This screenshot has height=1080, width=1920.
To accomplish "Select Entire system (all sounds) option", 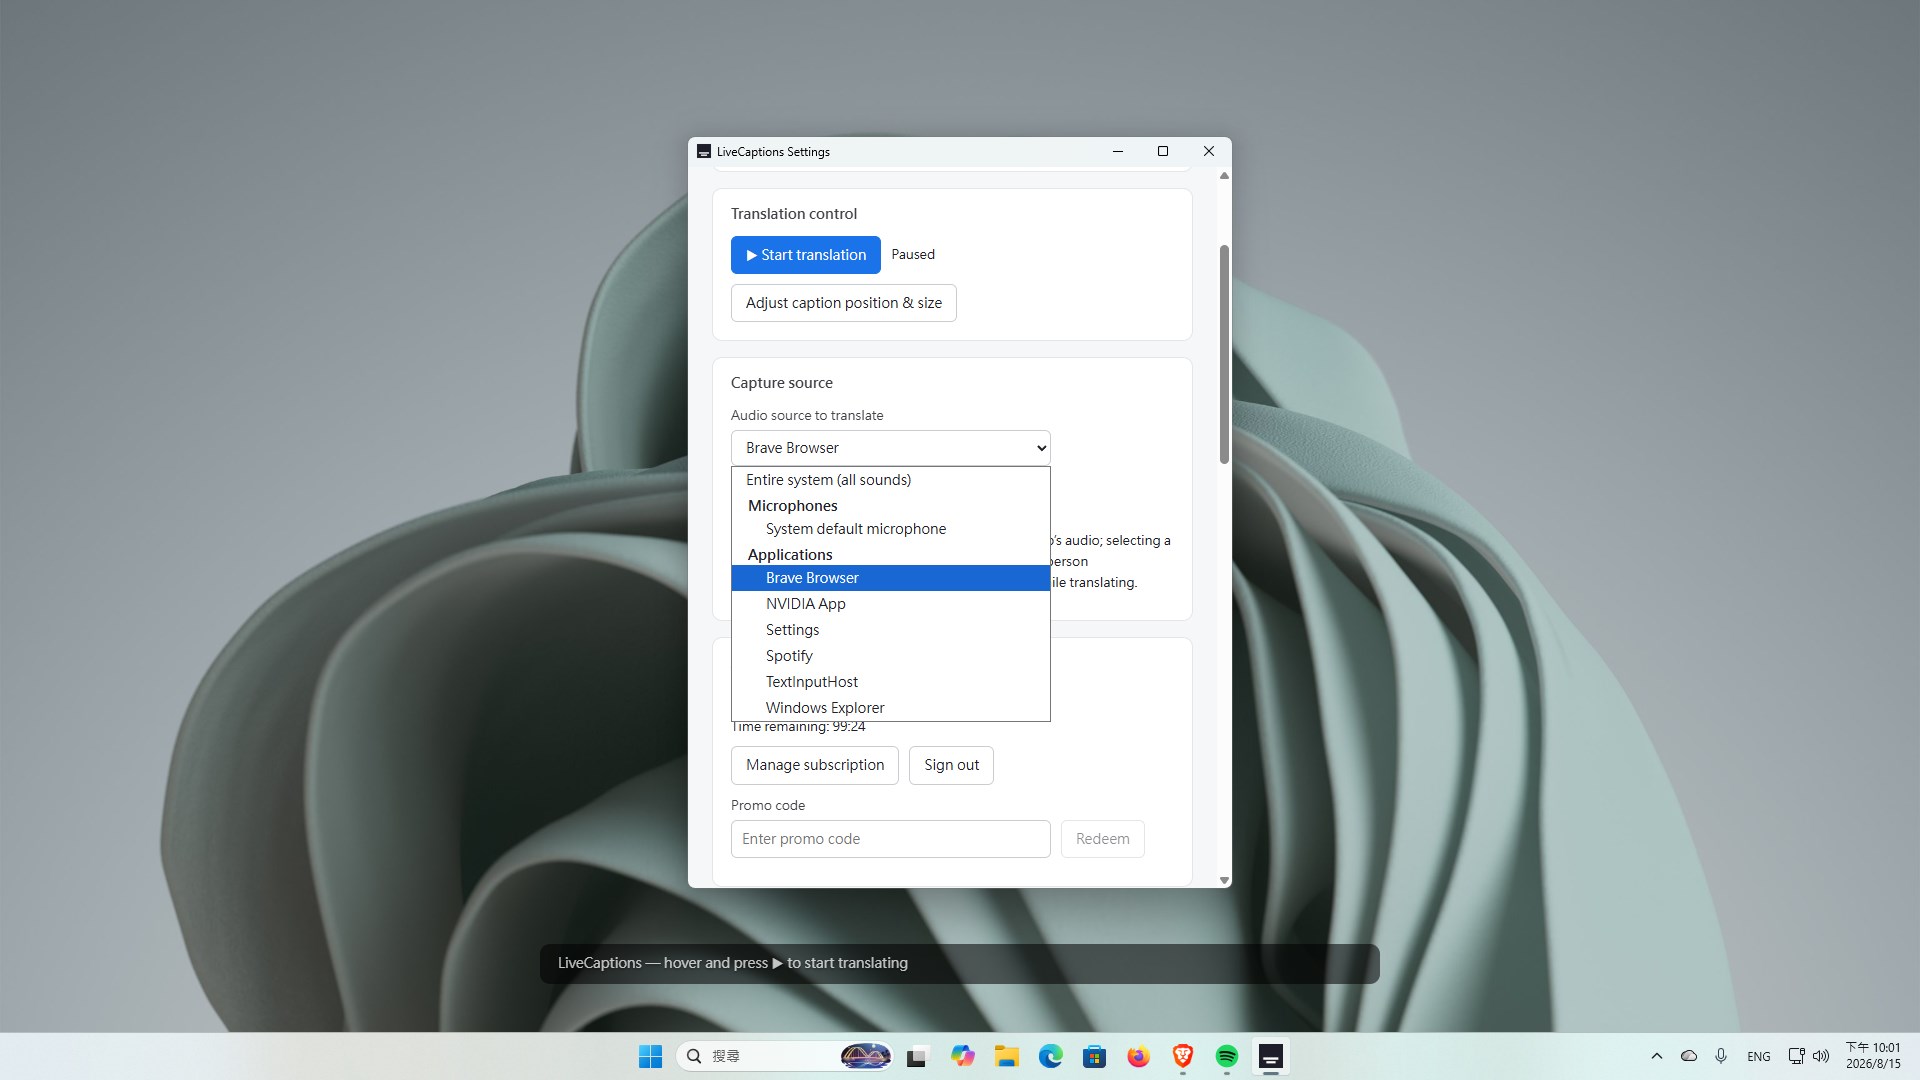I will [891, 480].
